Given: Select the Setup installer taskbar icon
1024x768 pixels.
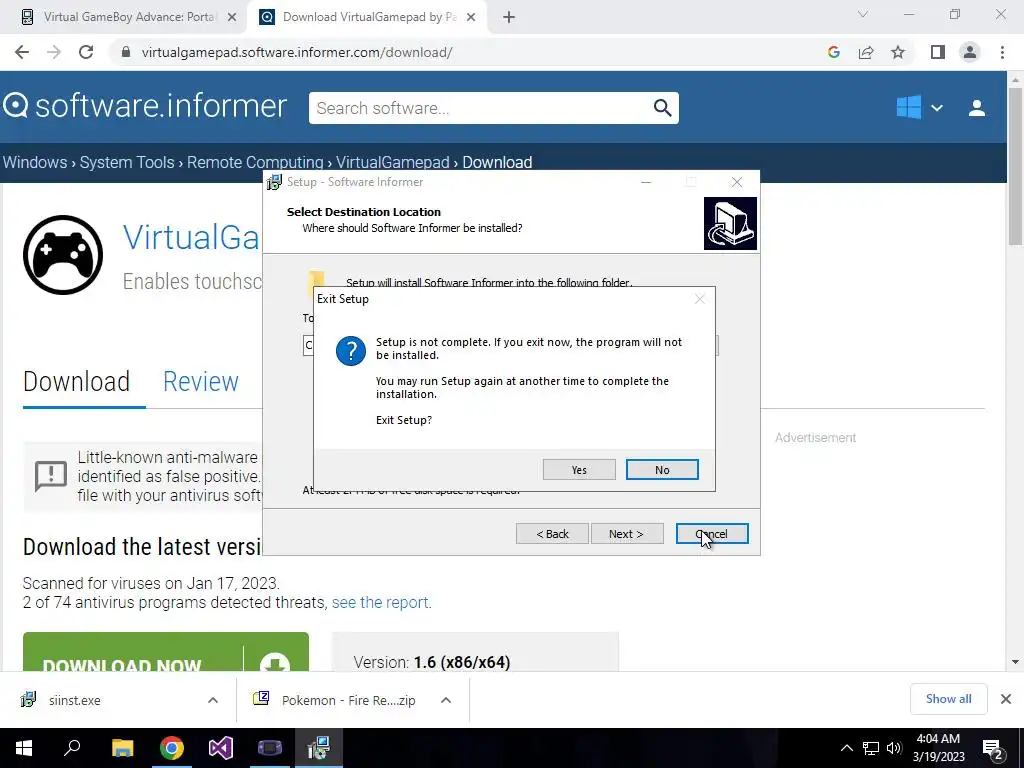Looking at the screenshot, I should [x=319, y=748].
